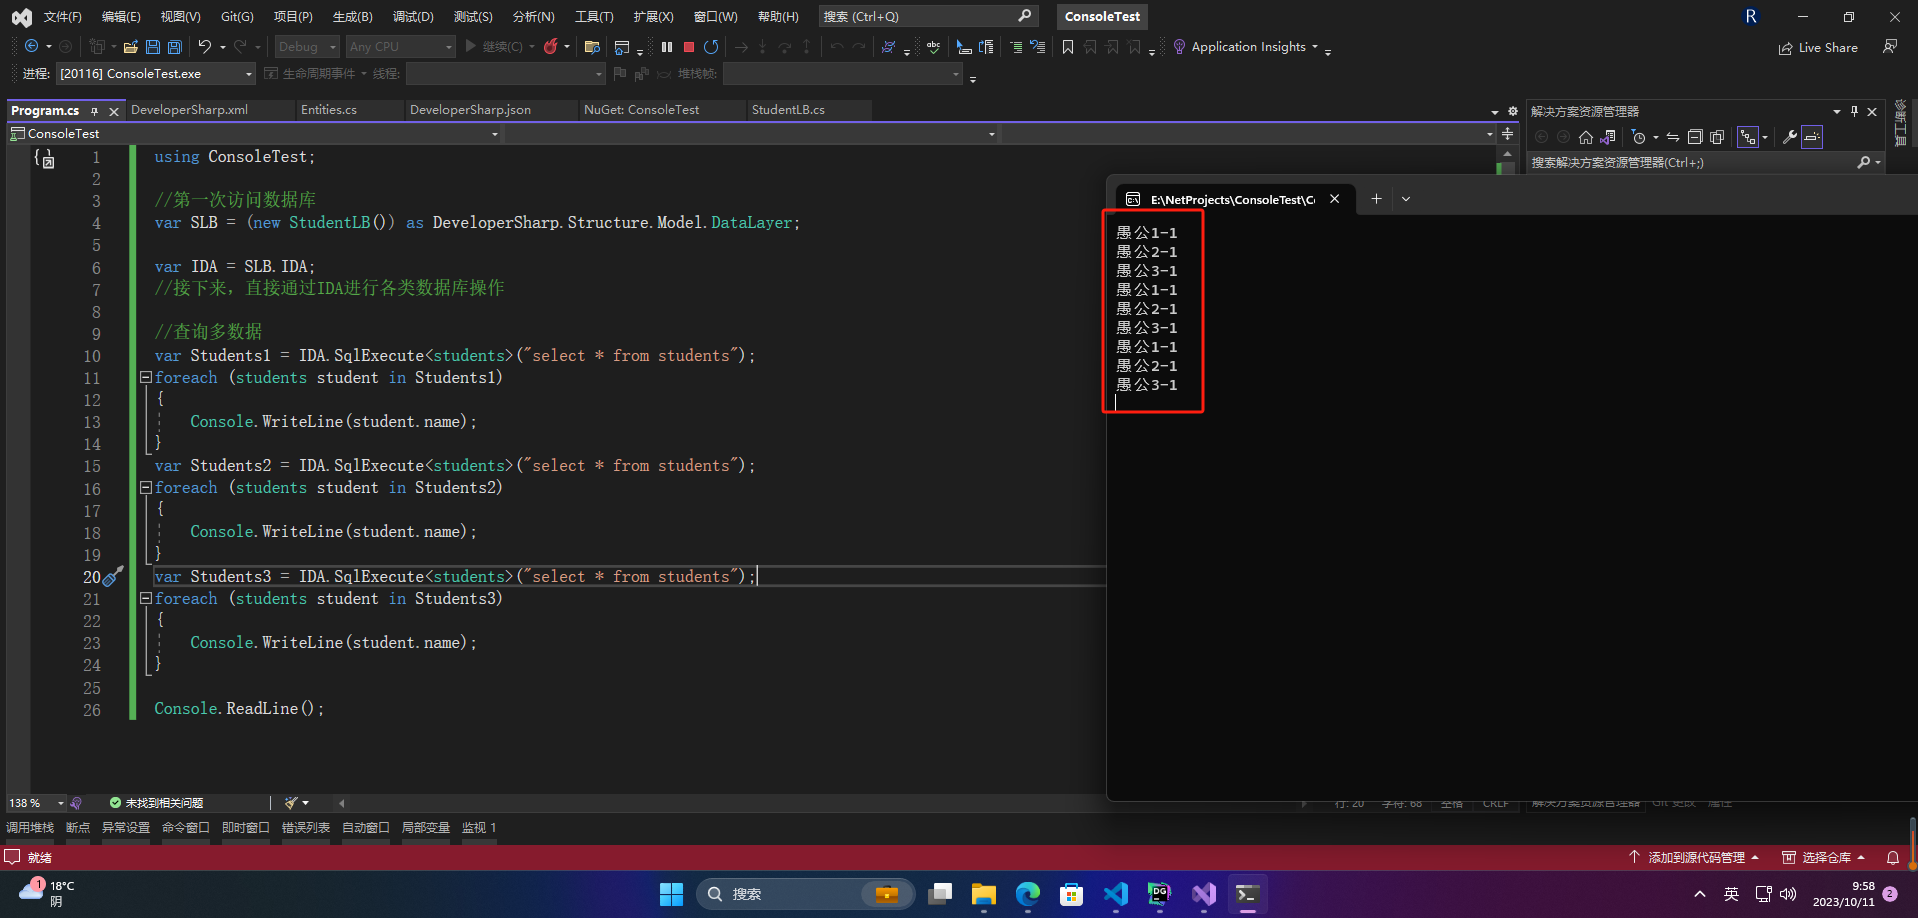Click the Undo arrow icon
Image resolution: width=1918 pixels, height=918 pixels.
click(205, 47)
